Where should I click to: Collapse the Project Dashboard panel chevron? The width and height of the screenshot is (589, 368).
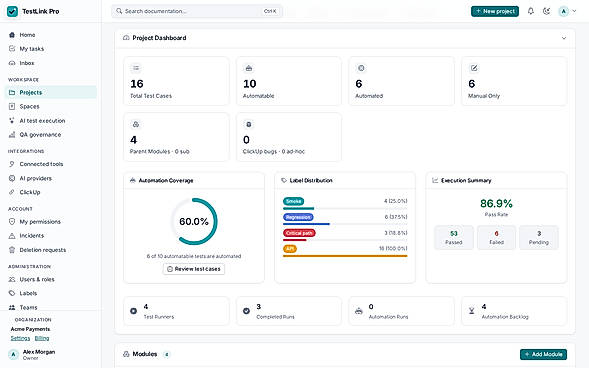(x=563, y=38)
